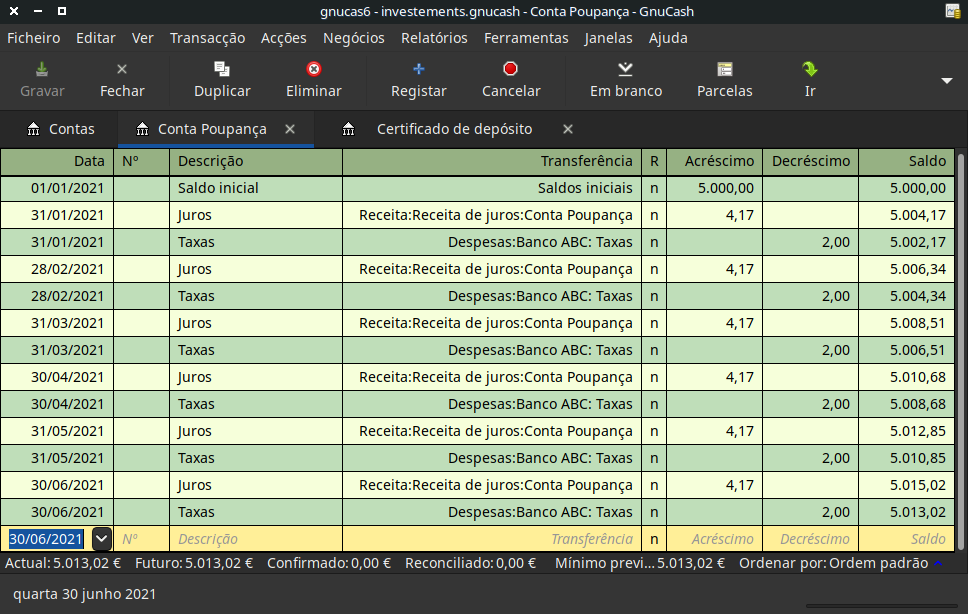The height and width of the screenshot is (614, 968).
Task: Click the Descrição field in blank transaction
Action: pyautogui.click(x=255, y=539)
